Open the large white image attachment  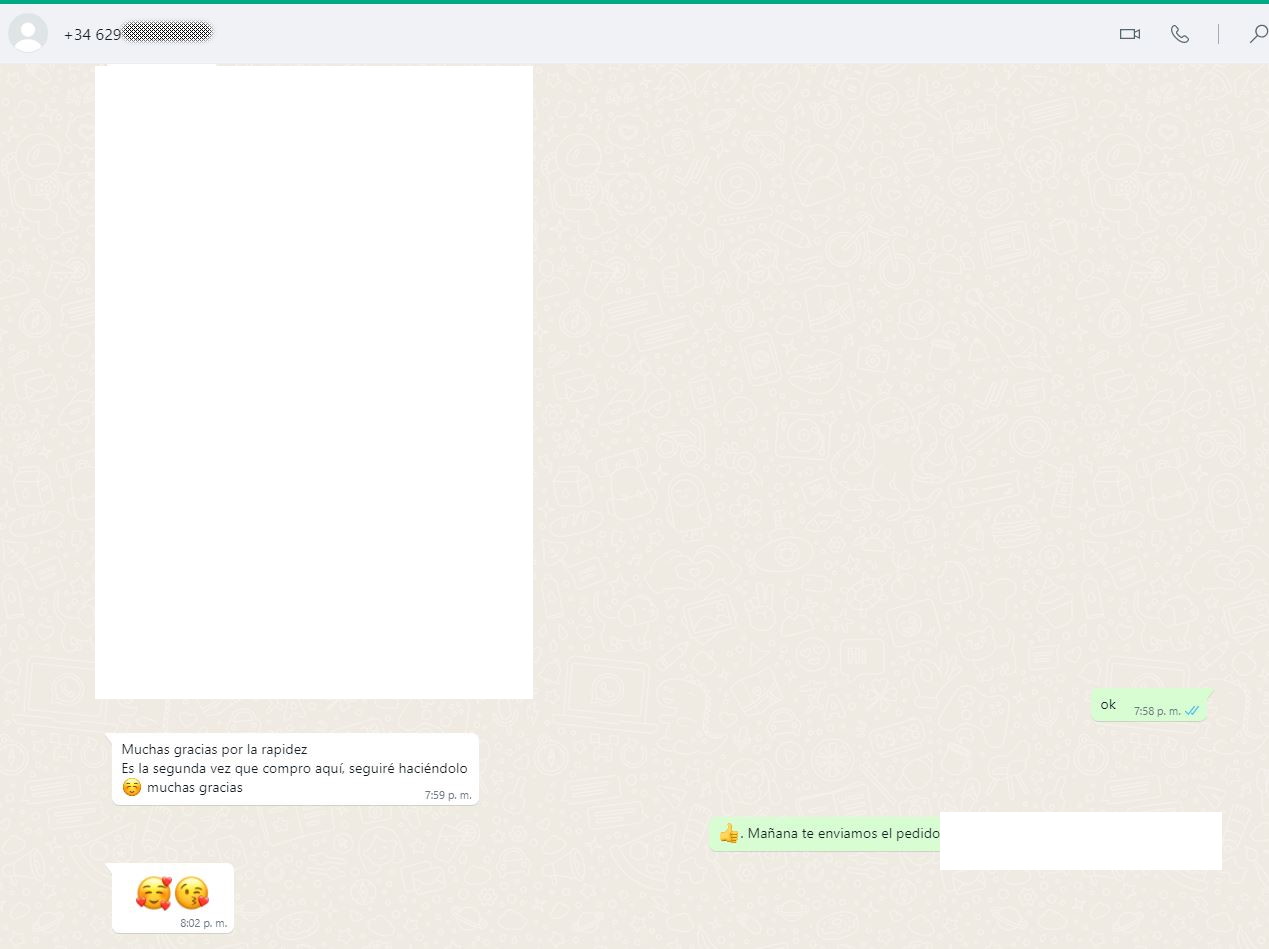[x=314, y=382]
